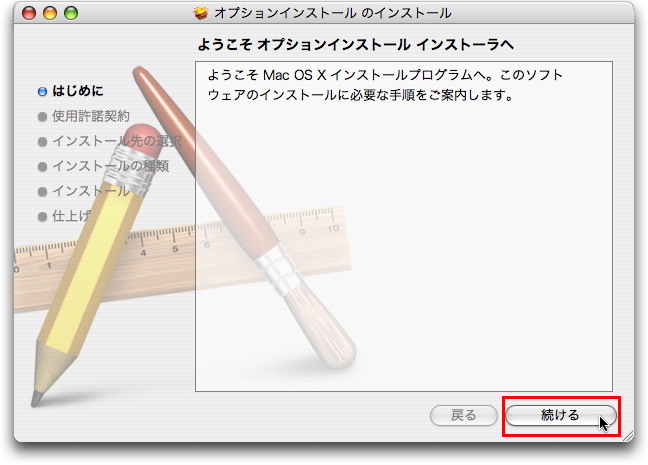Click the 続ける (Continue) button
Screen dimensions: 648x465
pyautogui.click(x=560, y=415)
